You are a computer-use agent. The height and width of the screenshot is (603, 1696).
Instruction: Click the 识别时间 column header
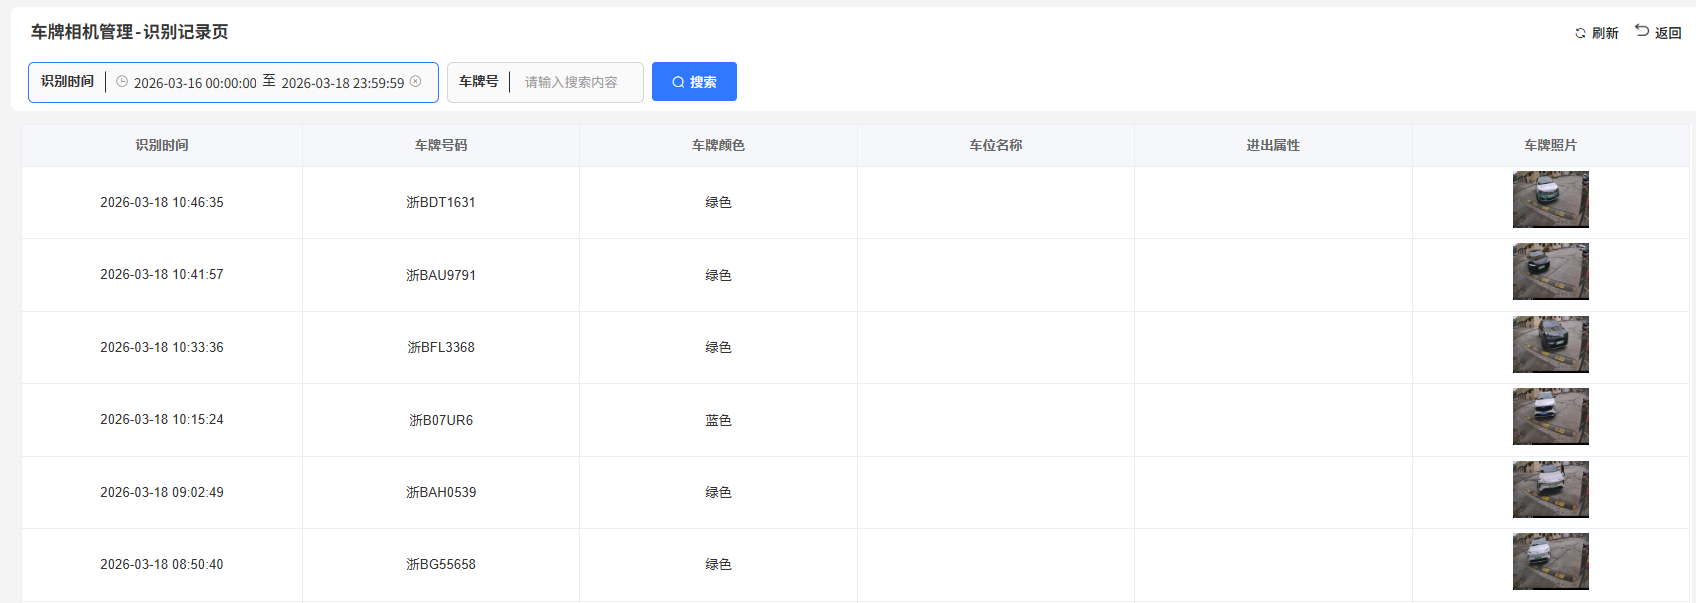click(162, 145)
